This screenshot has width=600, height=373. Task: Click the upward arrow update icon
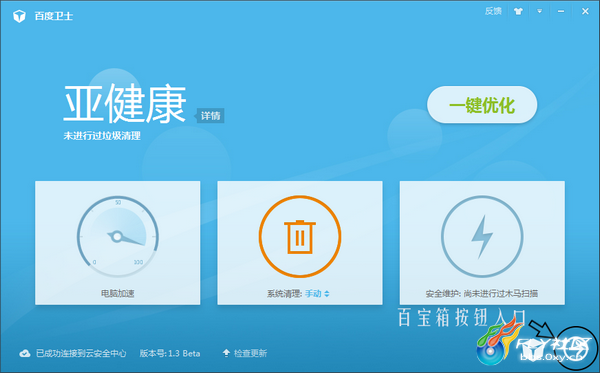point(226,353)
